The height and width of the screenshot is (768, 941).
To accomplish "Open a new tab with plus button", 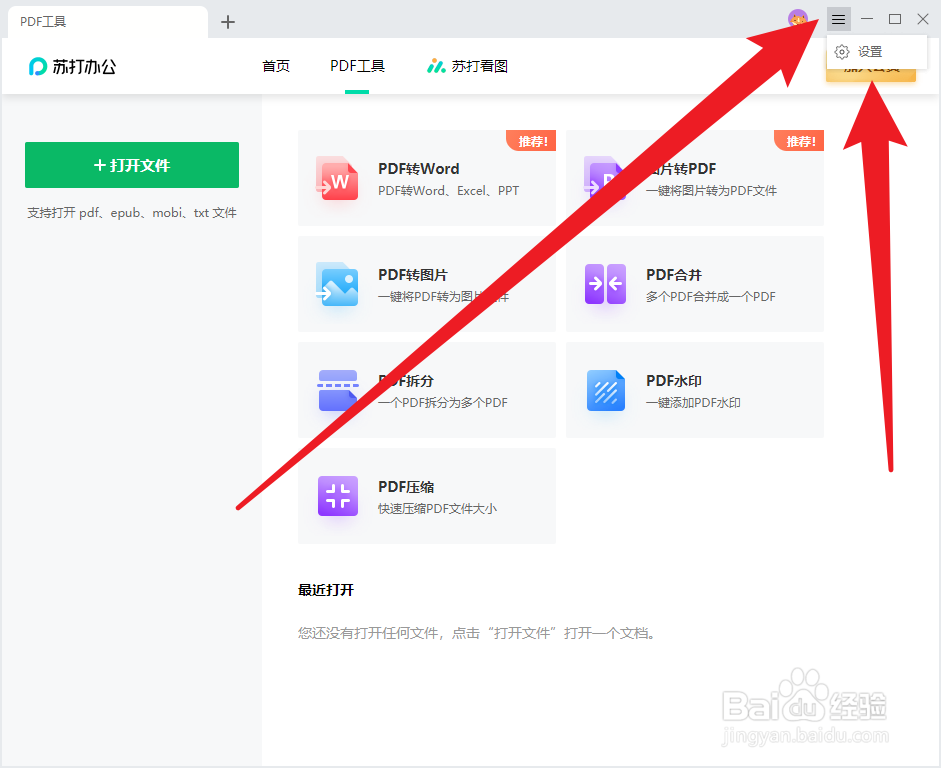I will 227,22.
